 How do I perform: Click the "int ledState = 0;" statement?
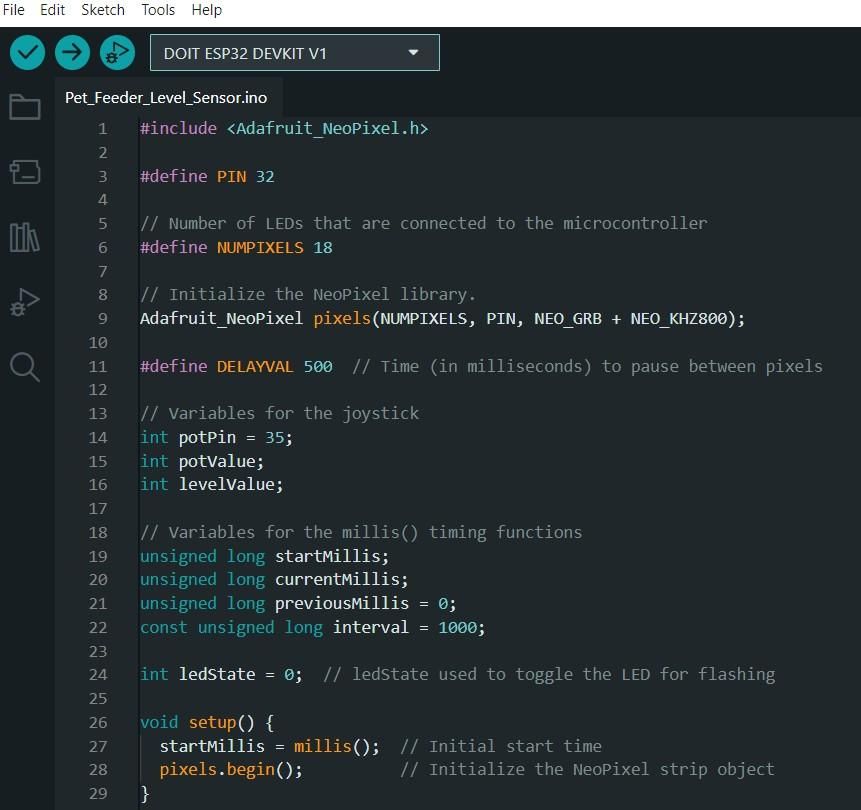coord(221,674)
